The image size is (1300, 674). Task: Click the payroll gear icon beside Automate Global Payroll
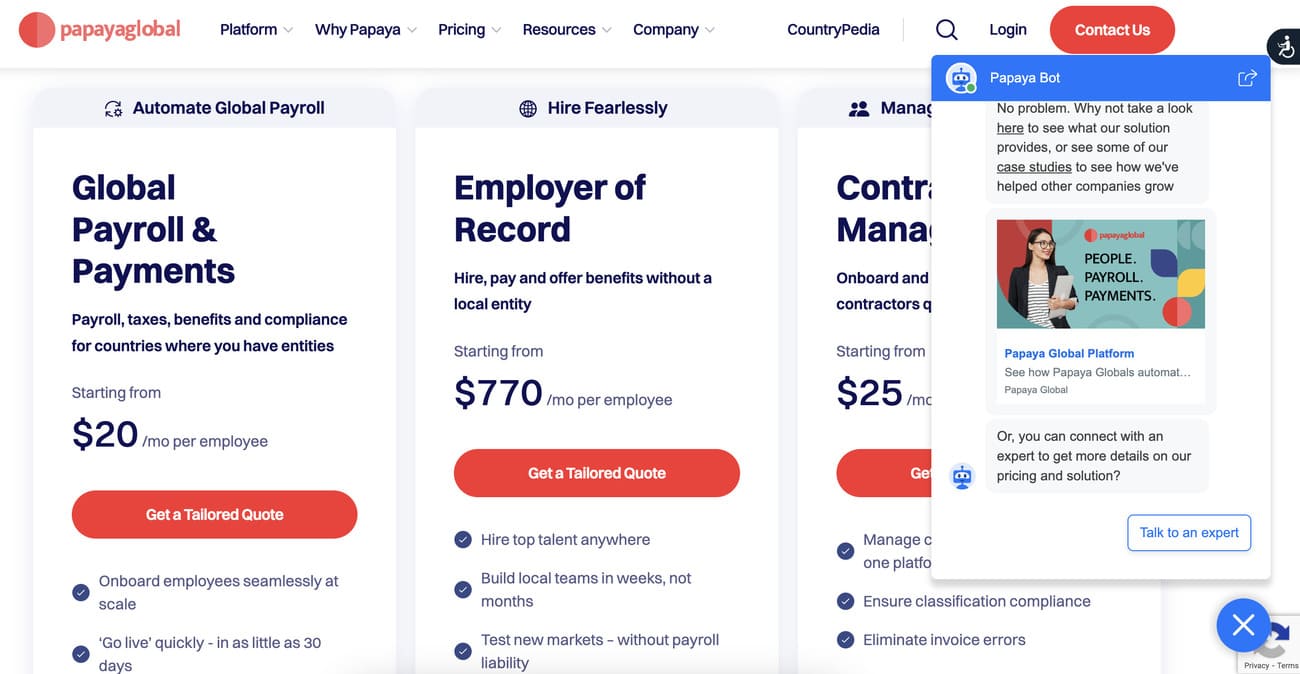(114, 109)
